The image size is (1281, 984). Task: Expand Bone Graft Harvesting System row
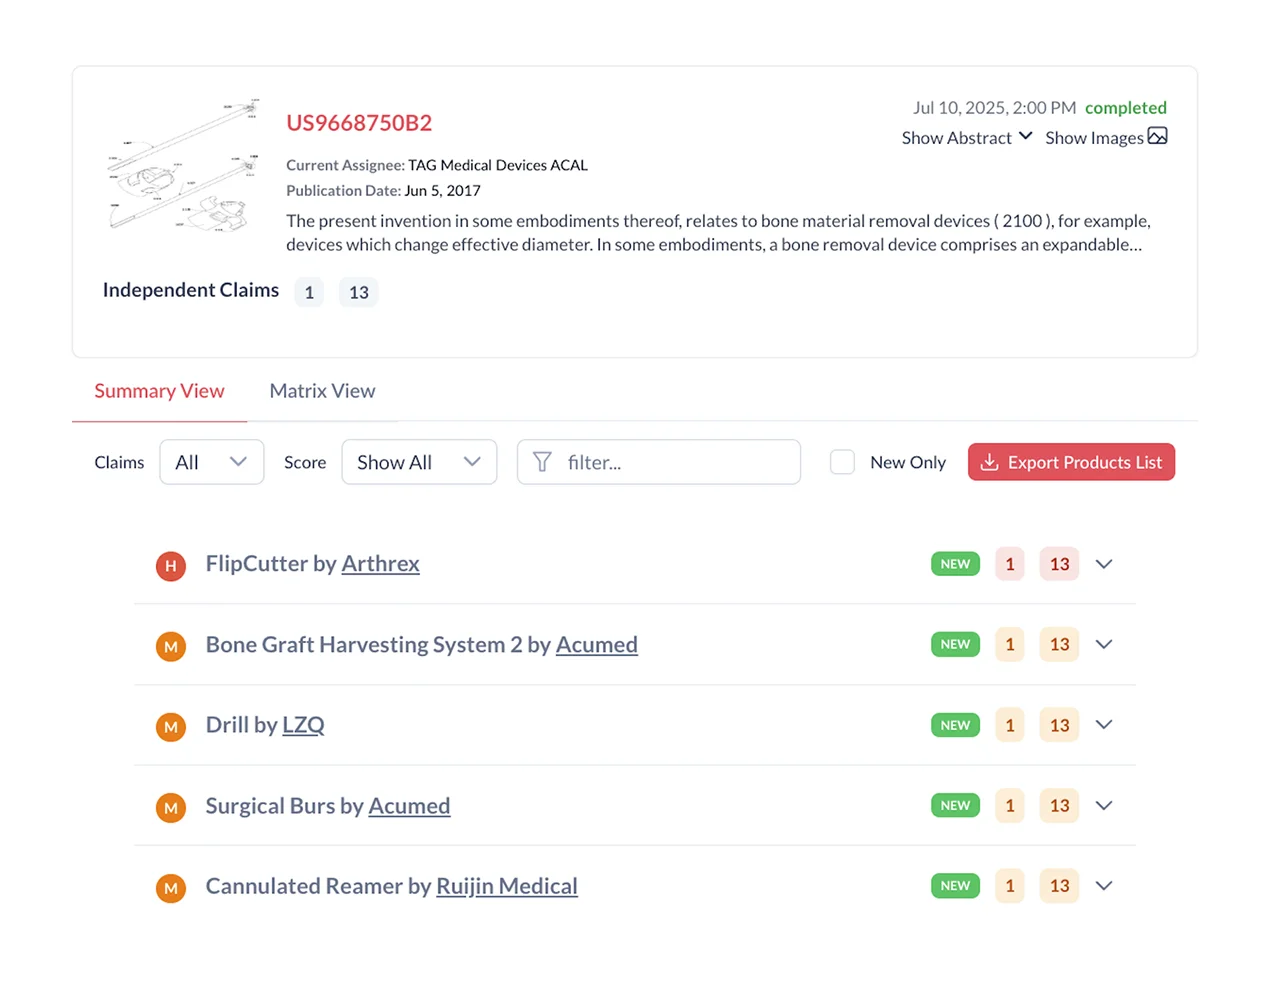pos(1104,645)
